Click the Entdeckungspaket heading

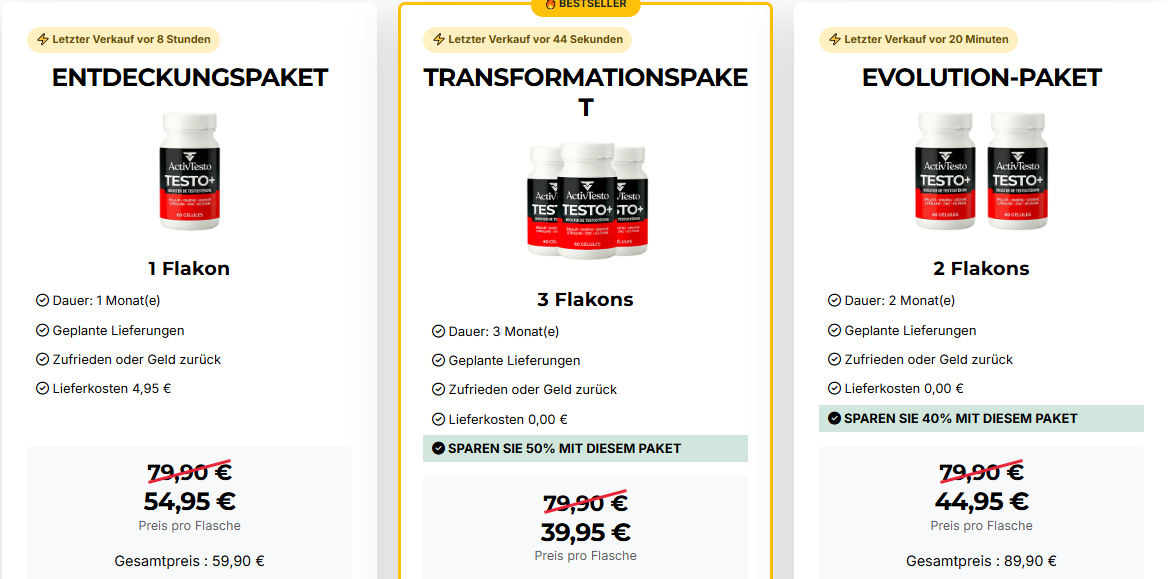[190, 78]
